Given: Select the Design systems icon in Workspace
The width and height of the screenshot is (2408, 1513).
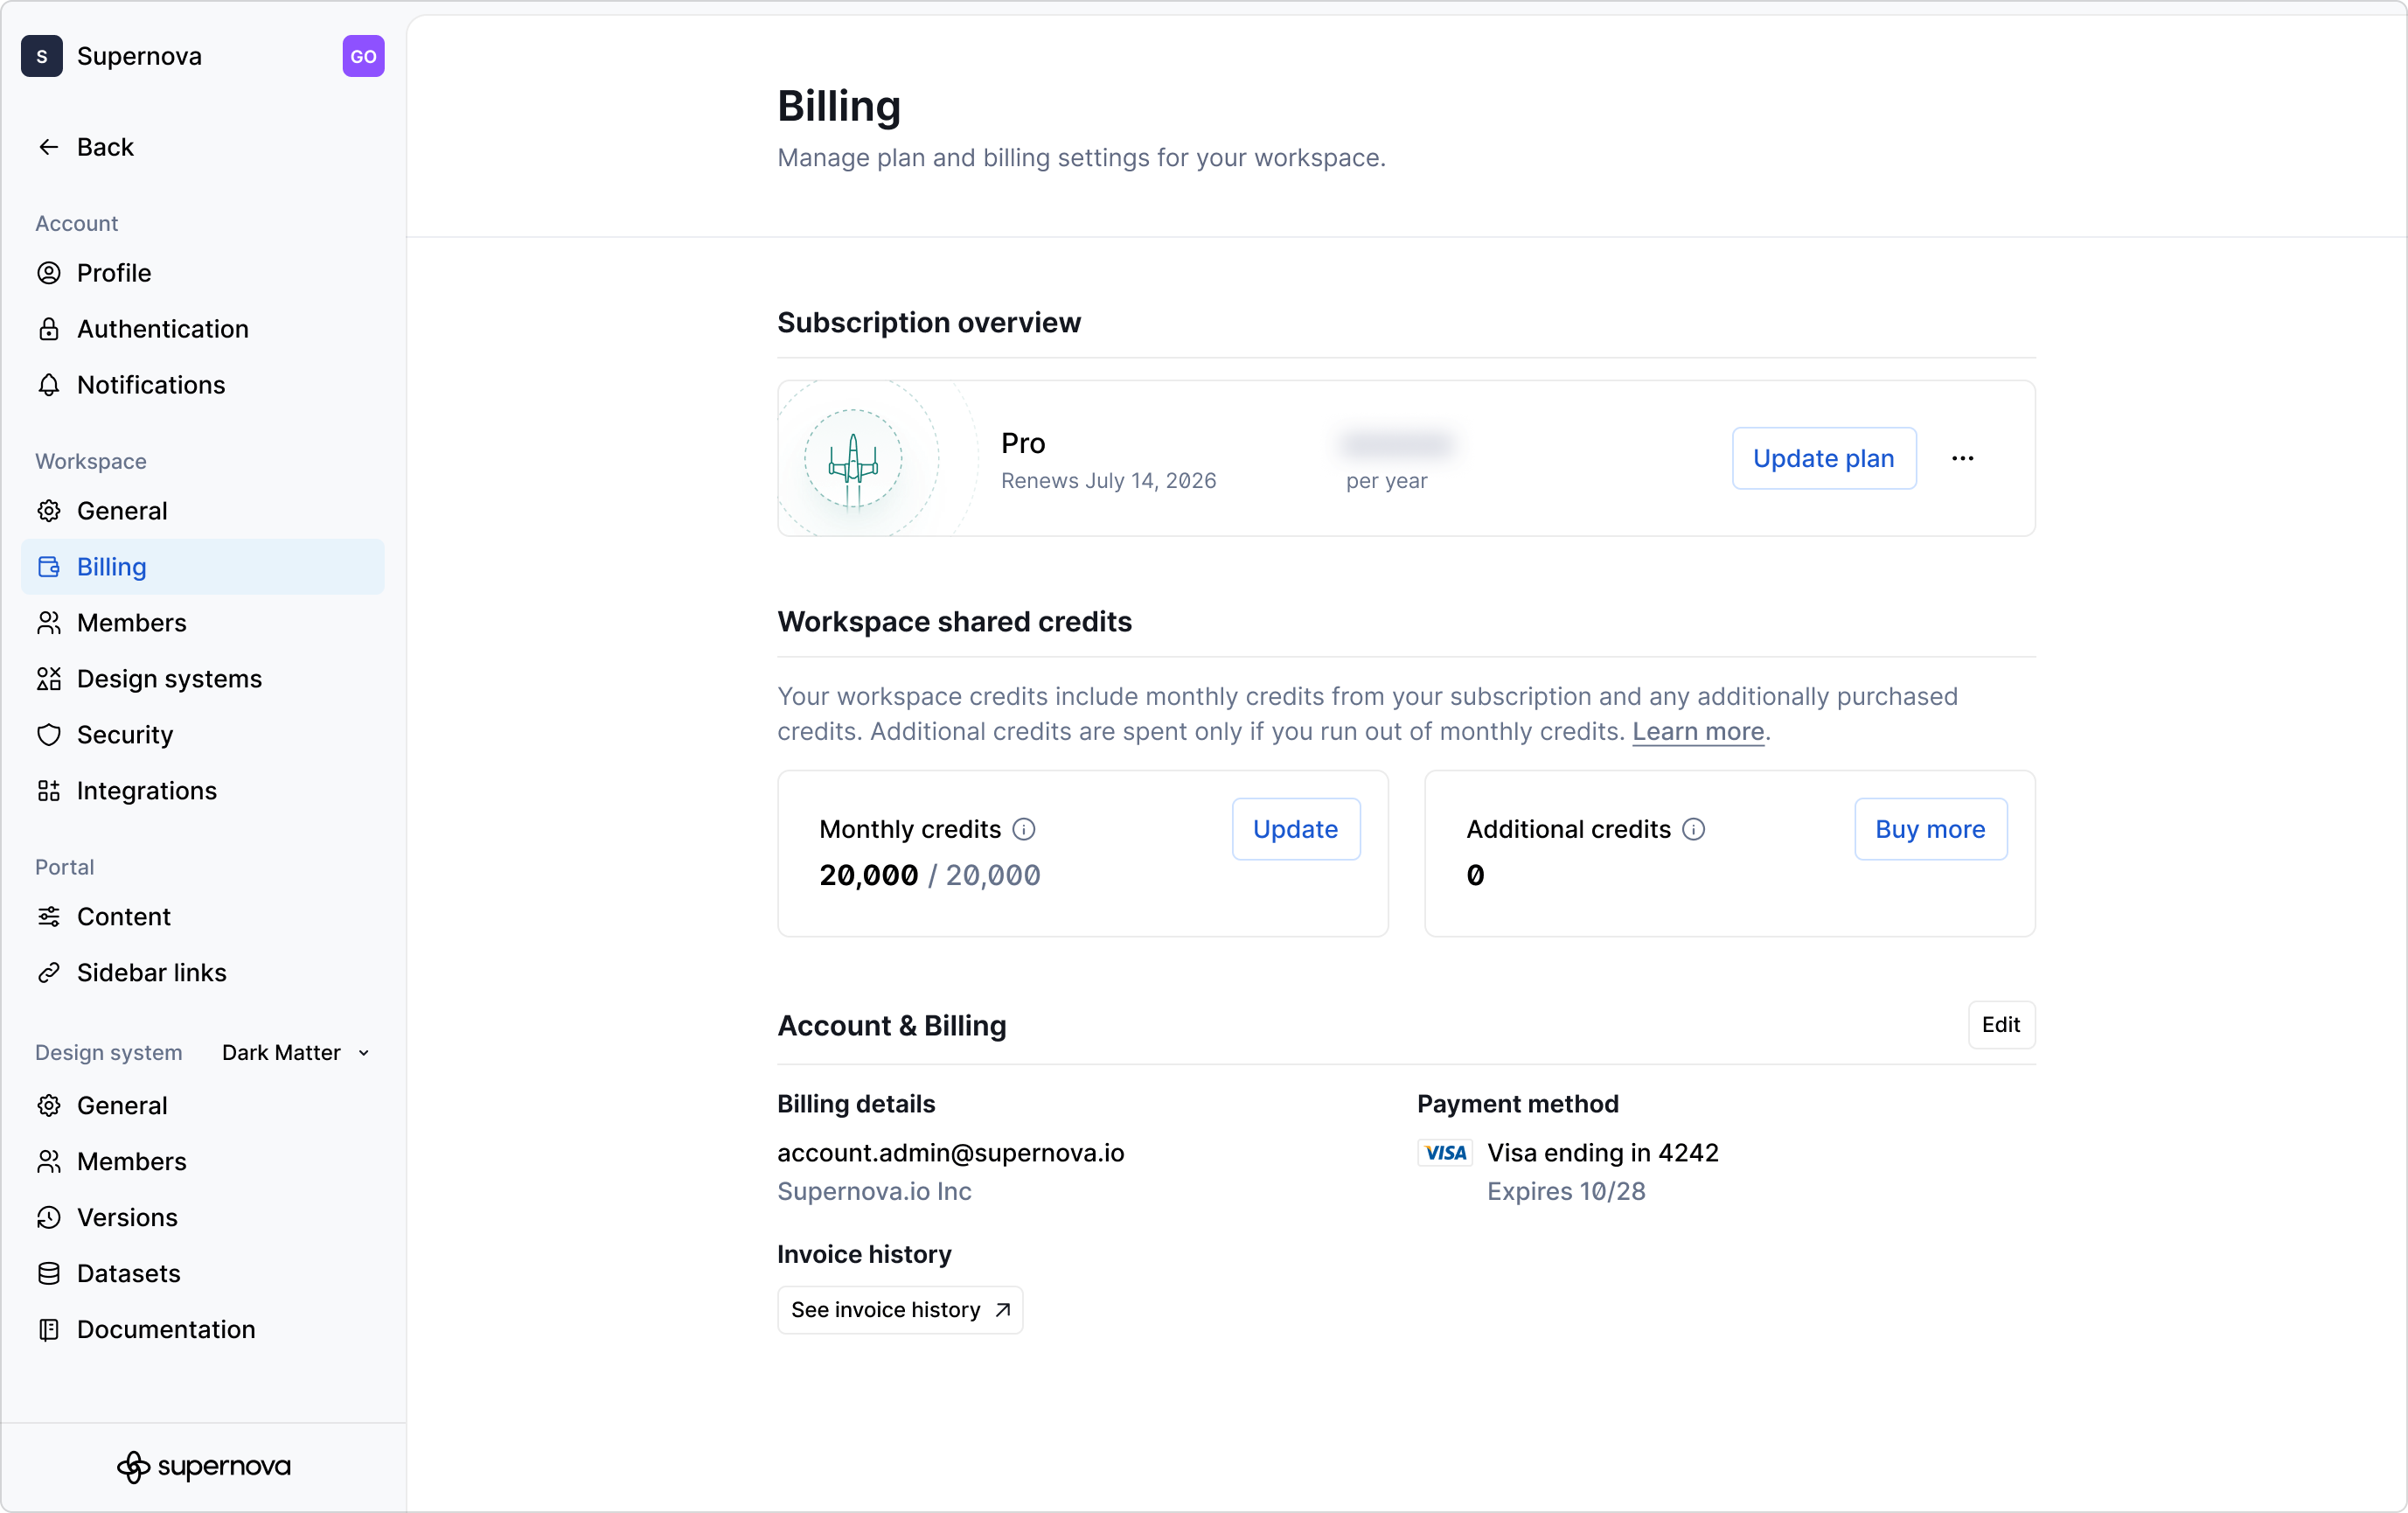Looking at the screenshot, I should tap(48, 679).
